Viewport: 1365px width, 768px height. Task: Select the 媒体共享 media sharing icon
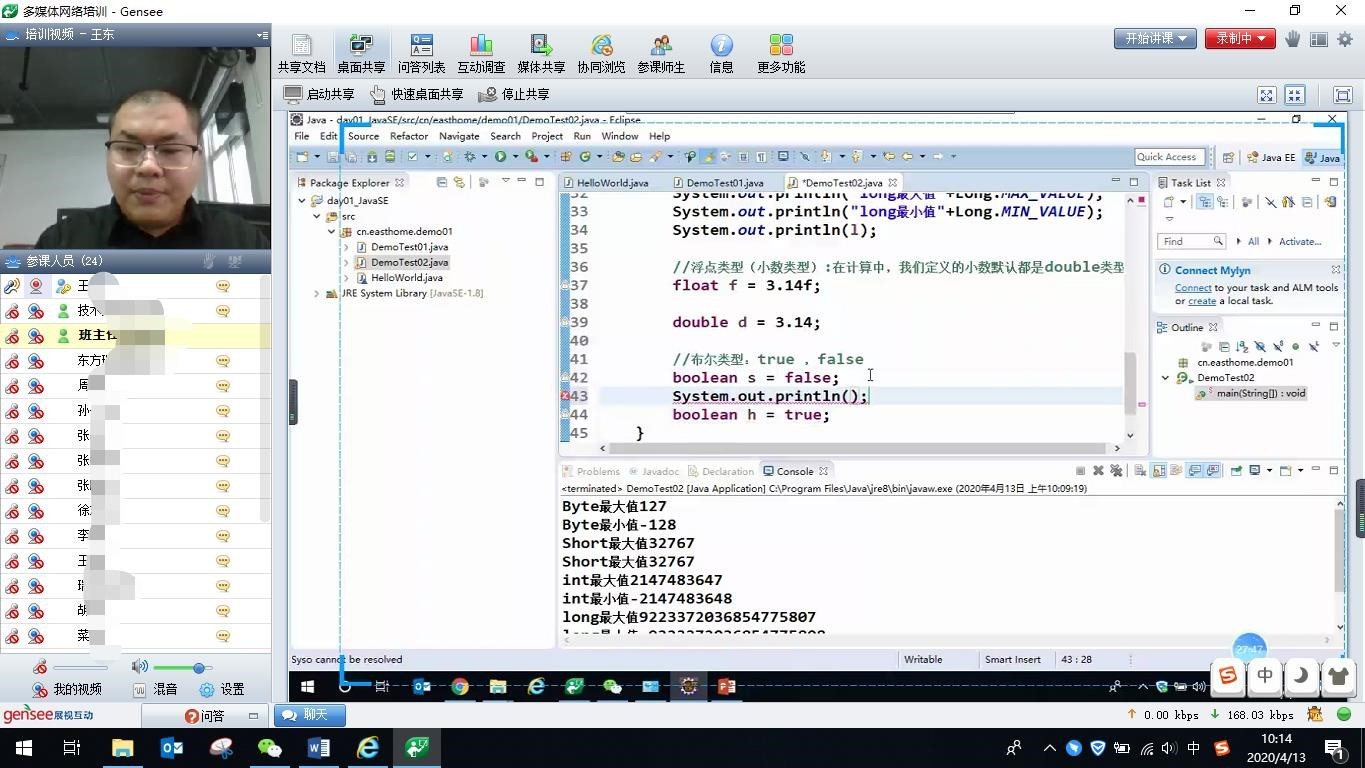pos(541,53)
